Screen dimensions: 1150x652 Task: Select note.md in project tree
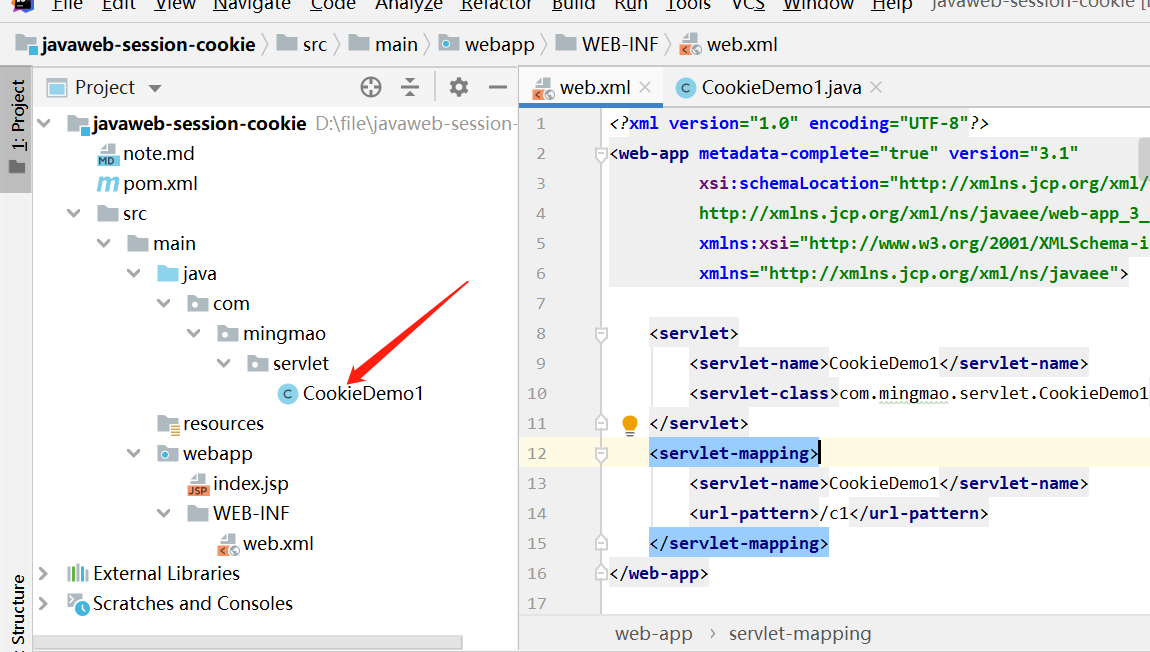158,153
